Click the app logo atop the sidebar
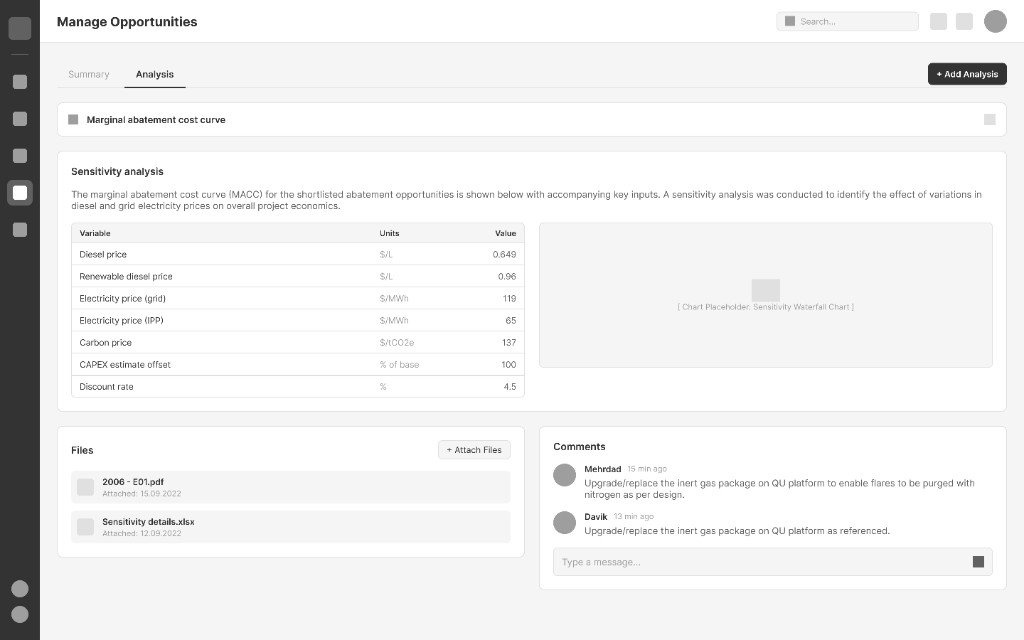 pos(20,28)
